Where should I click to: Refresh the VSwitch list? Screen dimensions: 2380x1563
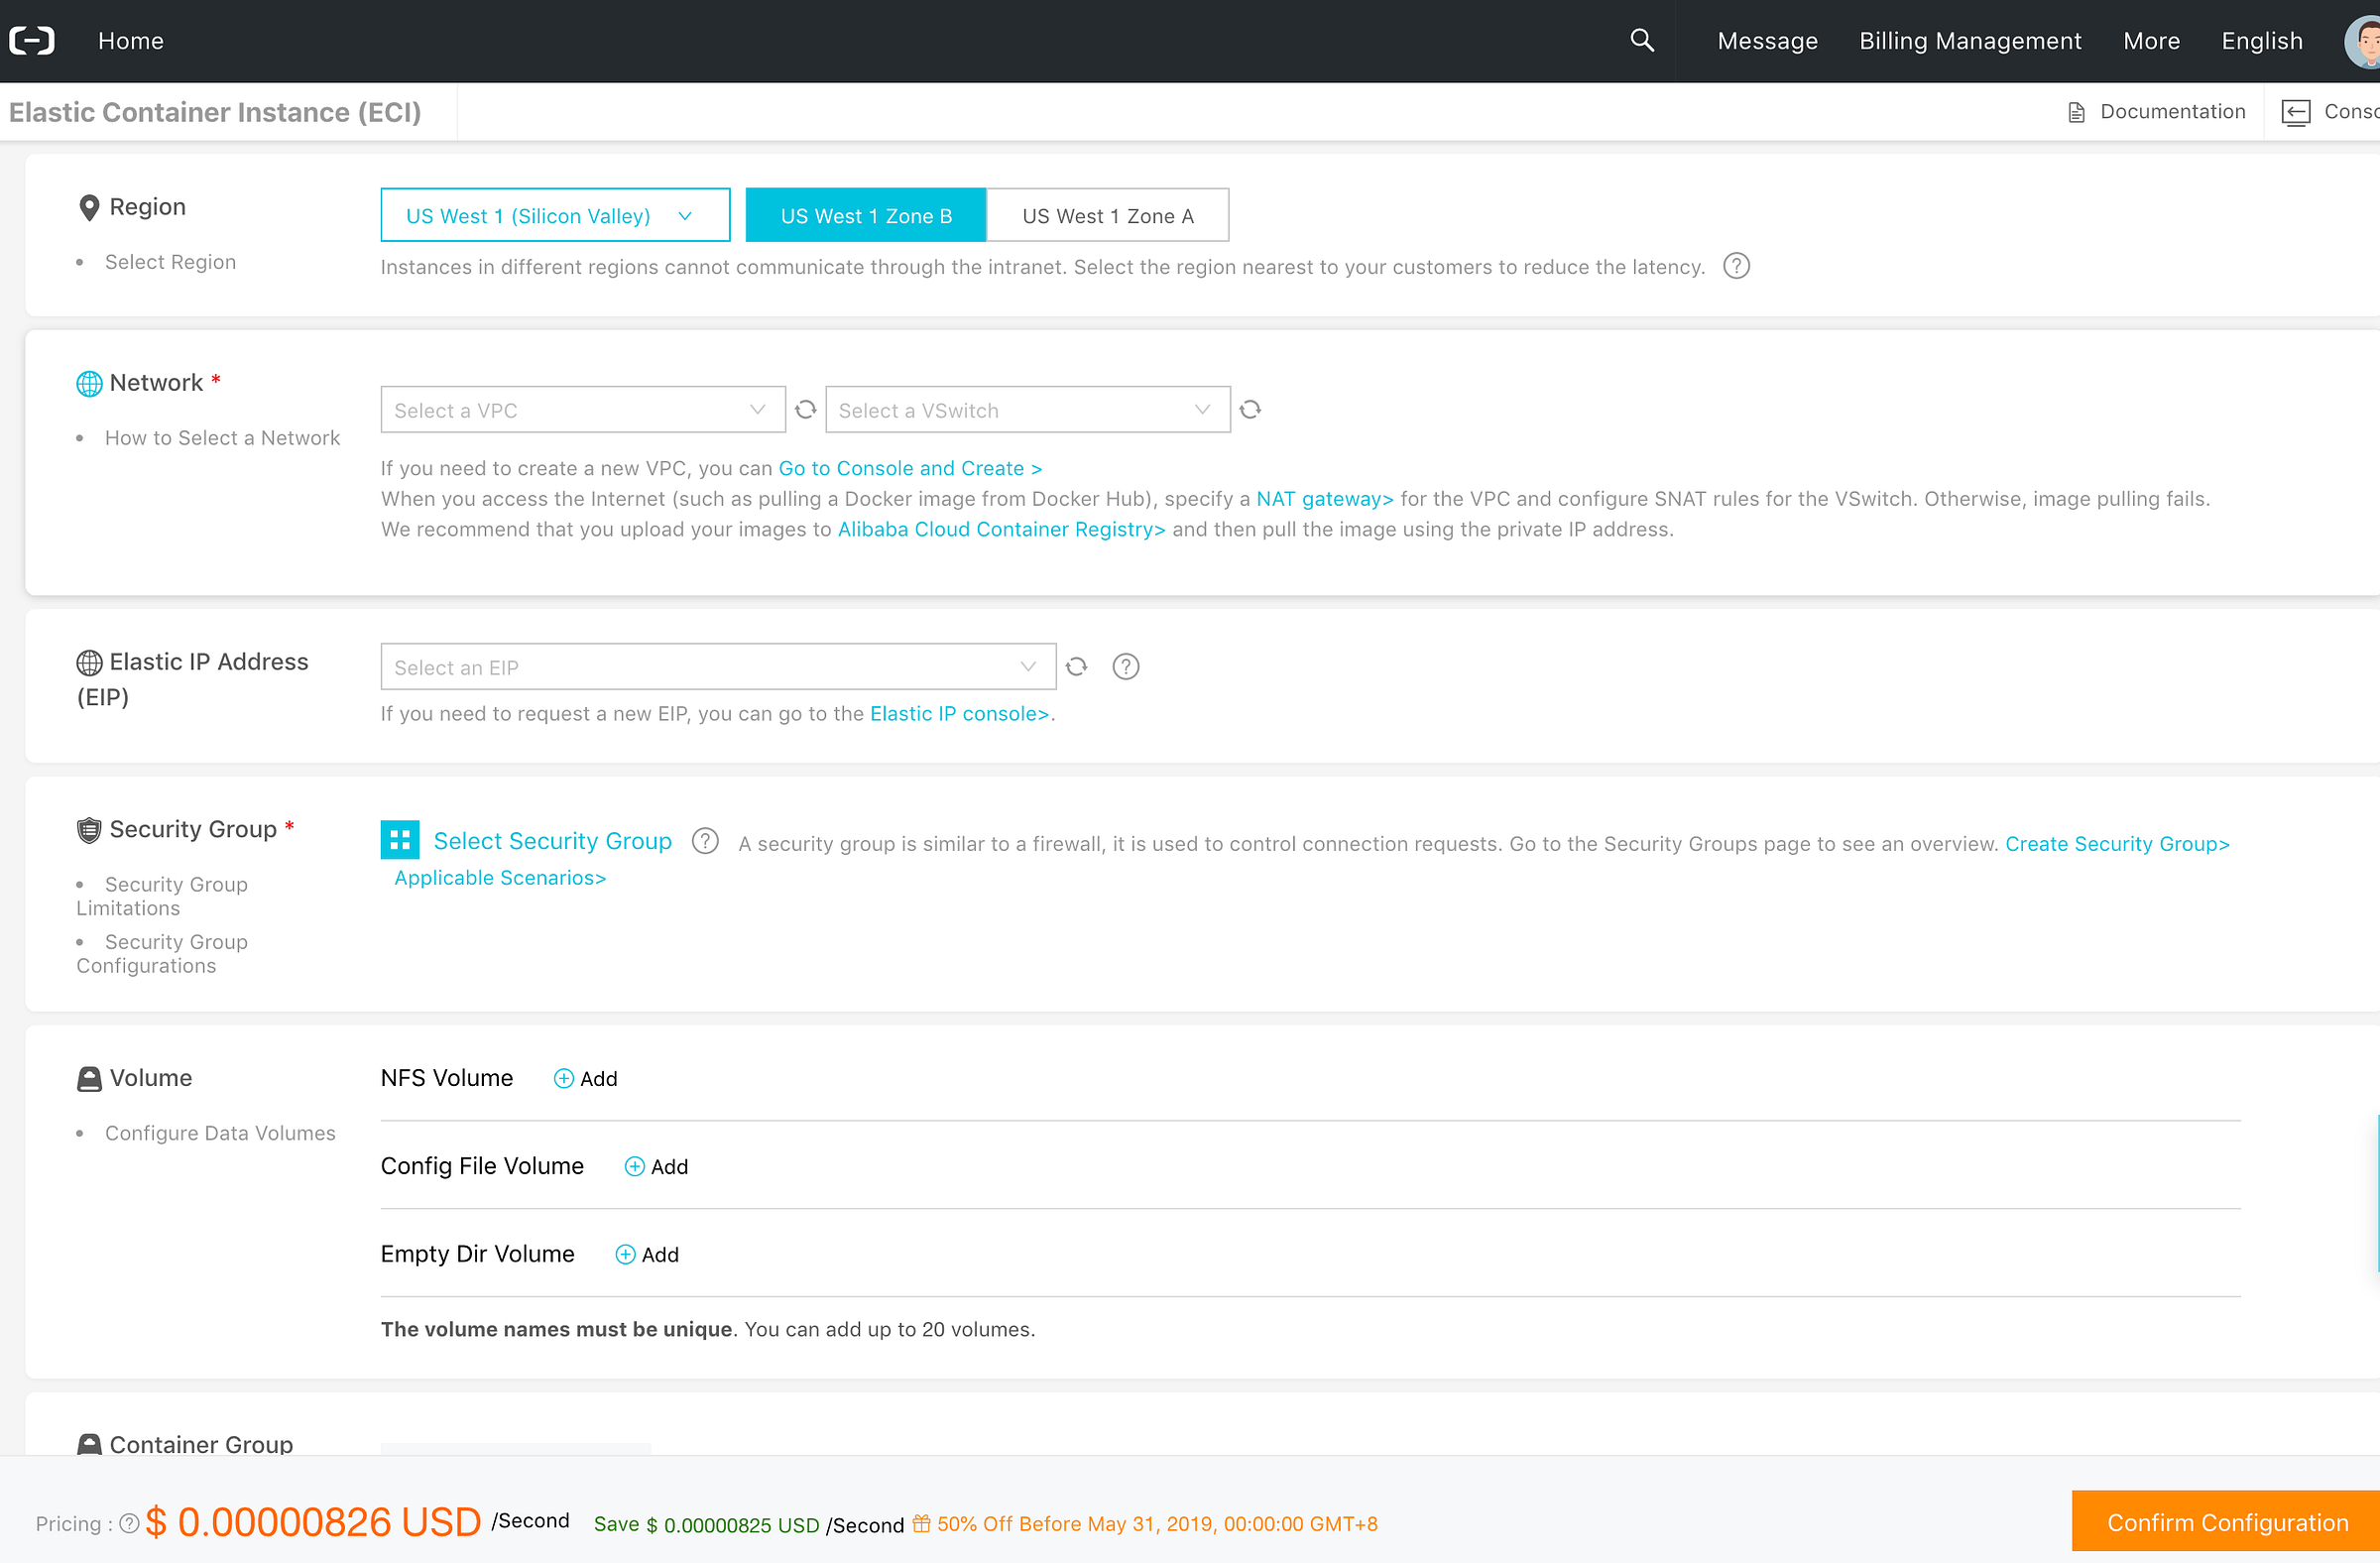click(1250, 409)
